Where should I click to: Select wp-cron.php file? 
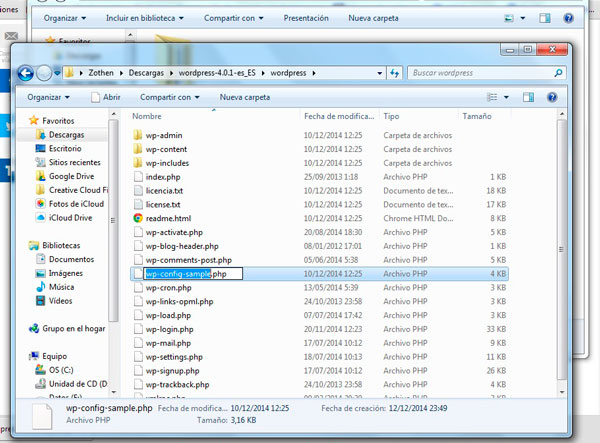pyautogui.click(x=168, y=288)
